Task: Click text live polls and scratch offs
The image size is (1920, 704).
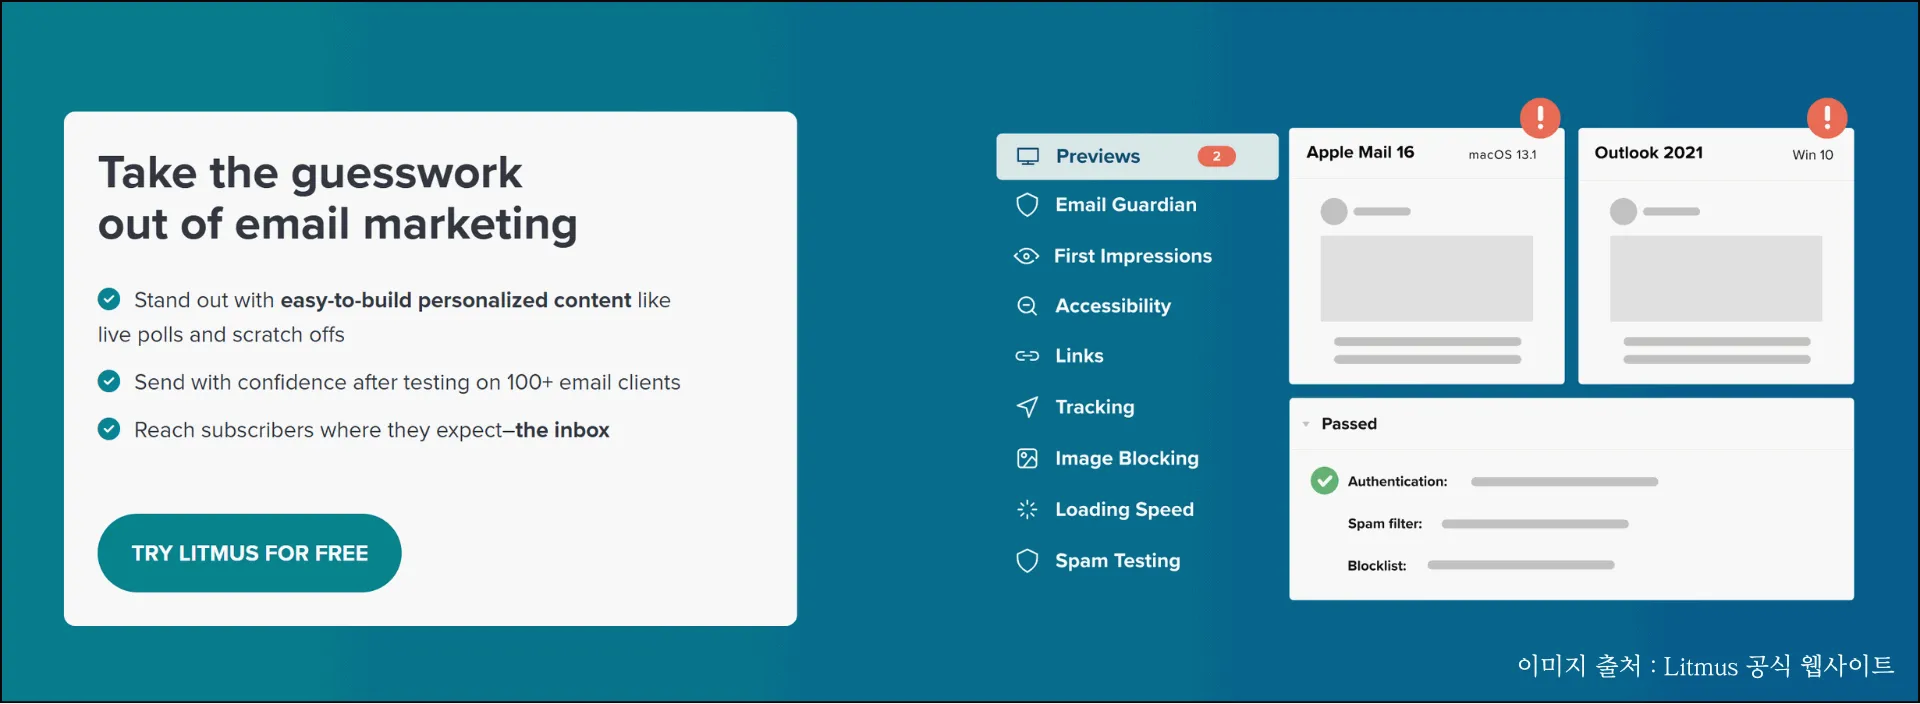Action: coord(221,335)
